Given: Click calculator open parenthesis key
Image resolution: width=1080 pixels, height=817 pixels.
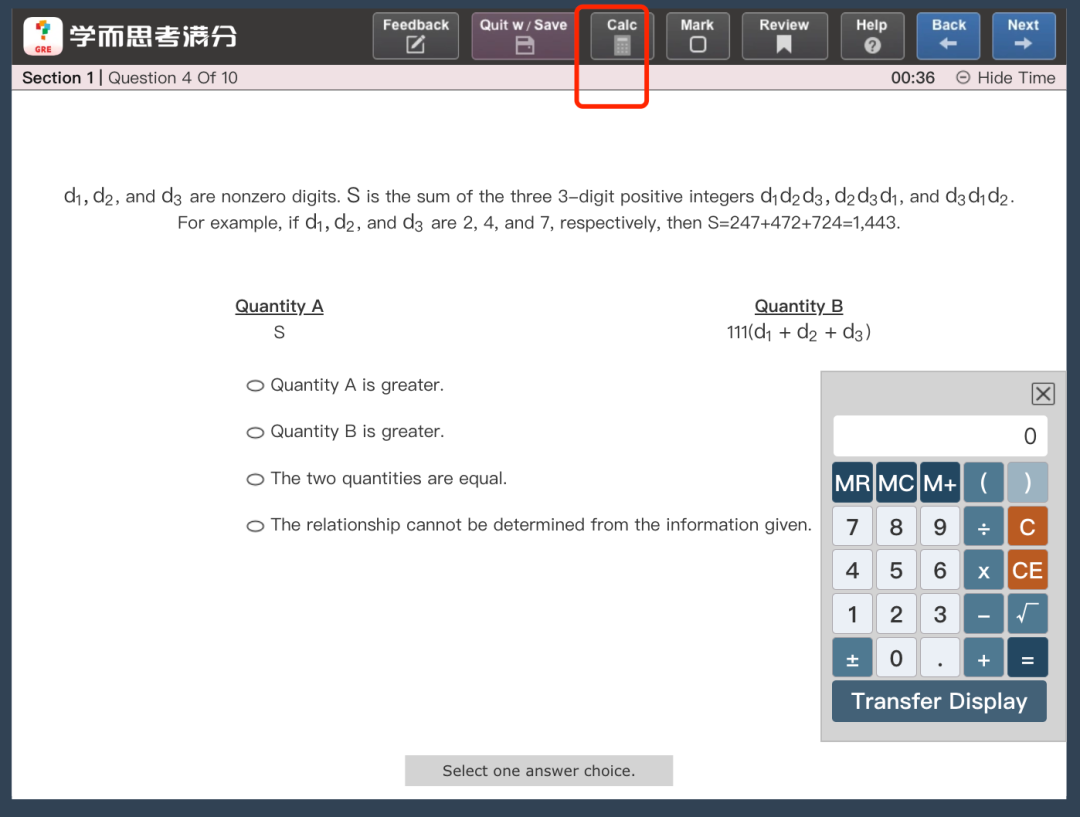Looking at the screenshot, I should [984, 483].
